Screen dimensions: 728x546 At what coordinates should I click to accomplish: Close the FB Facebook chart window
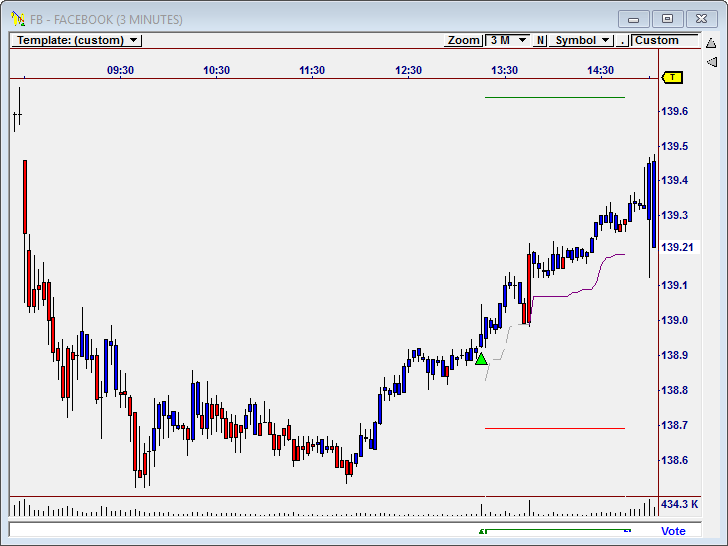coord(701,19)
